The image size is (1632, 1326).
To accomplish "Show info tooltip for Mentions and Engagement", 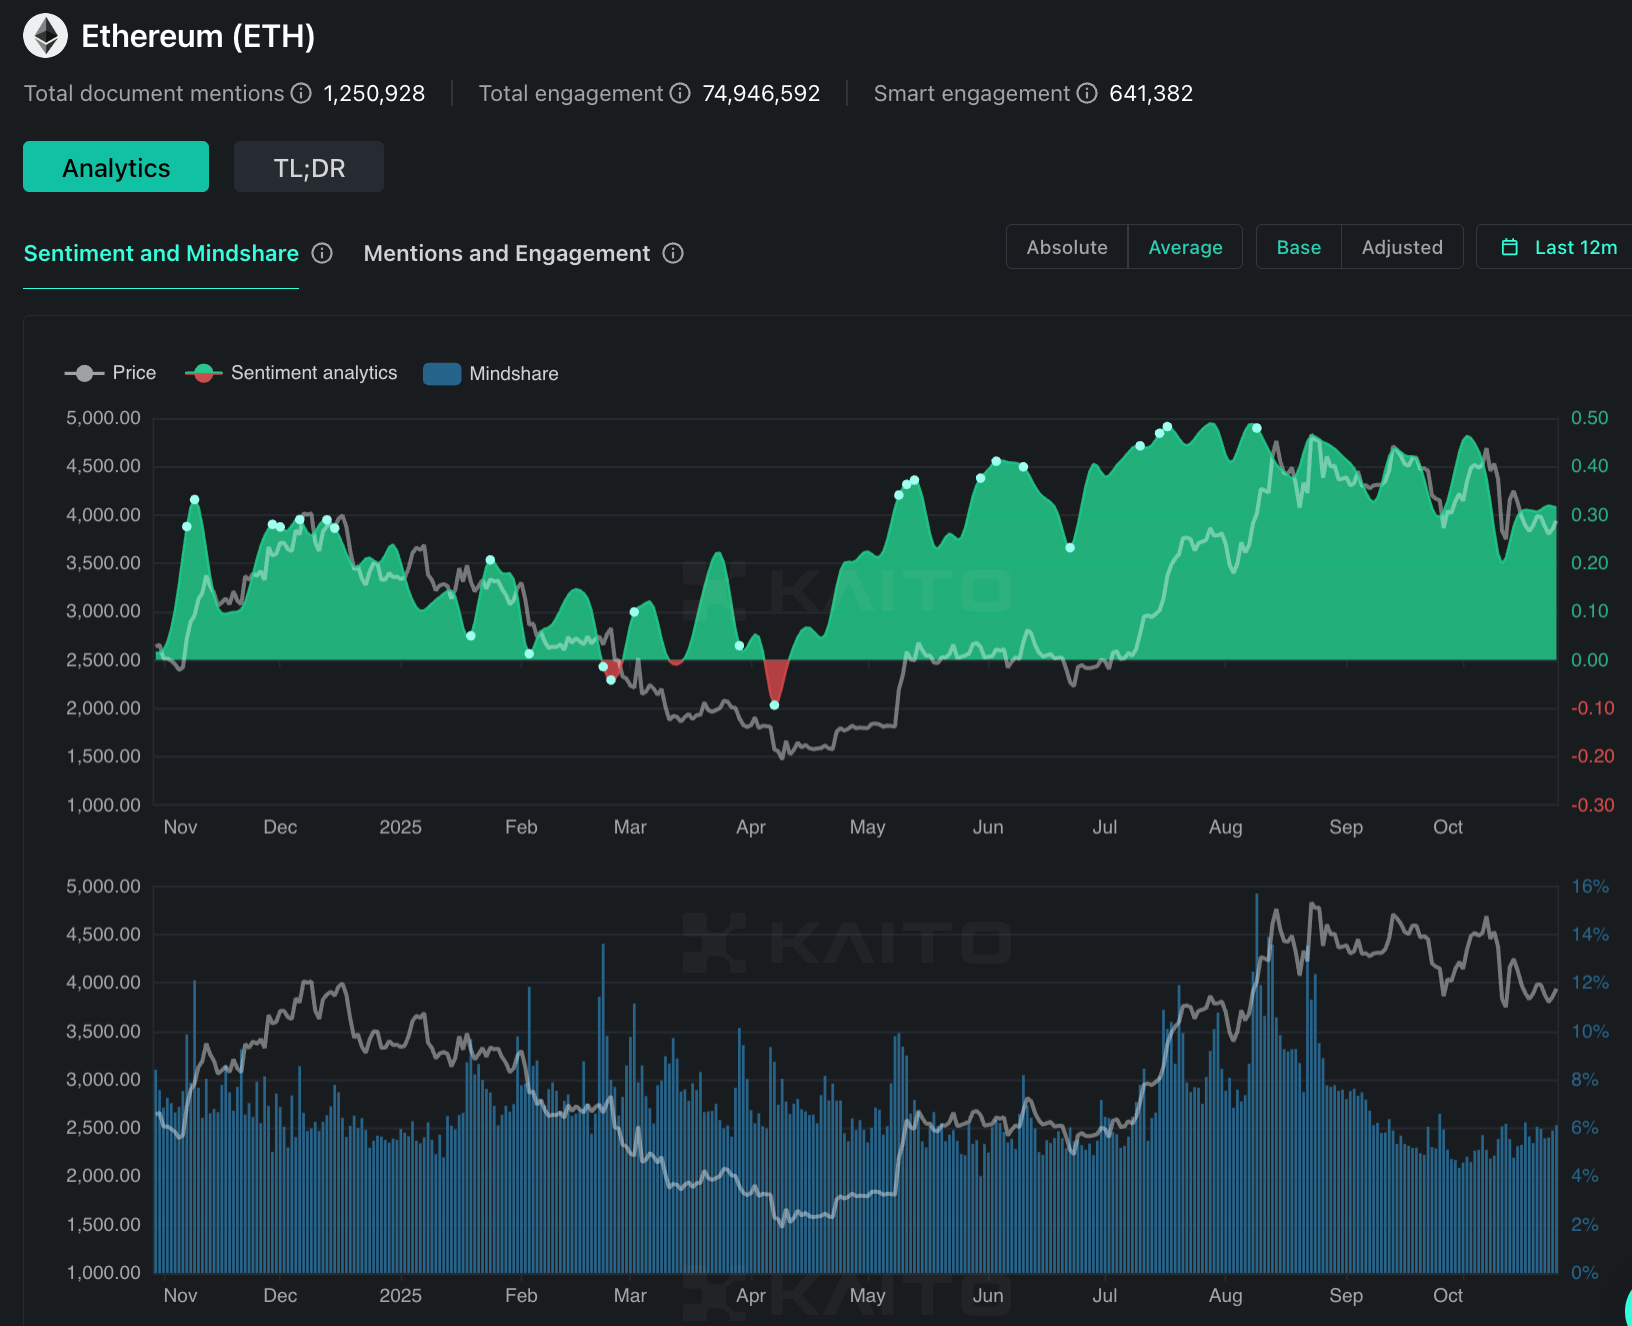I will click(x=673, y=253).
